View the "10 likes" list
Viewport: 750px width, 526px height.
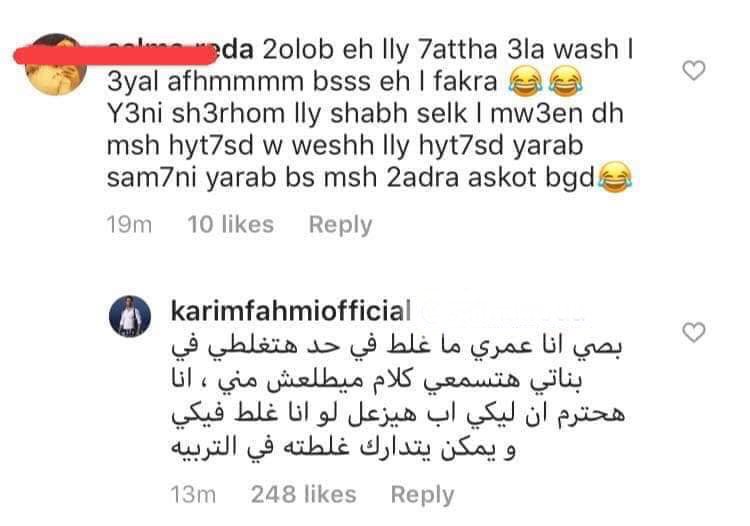pos(231,224)
